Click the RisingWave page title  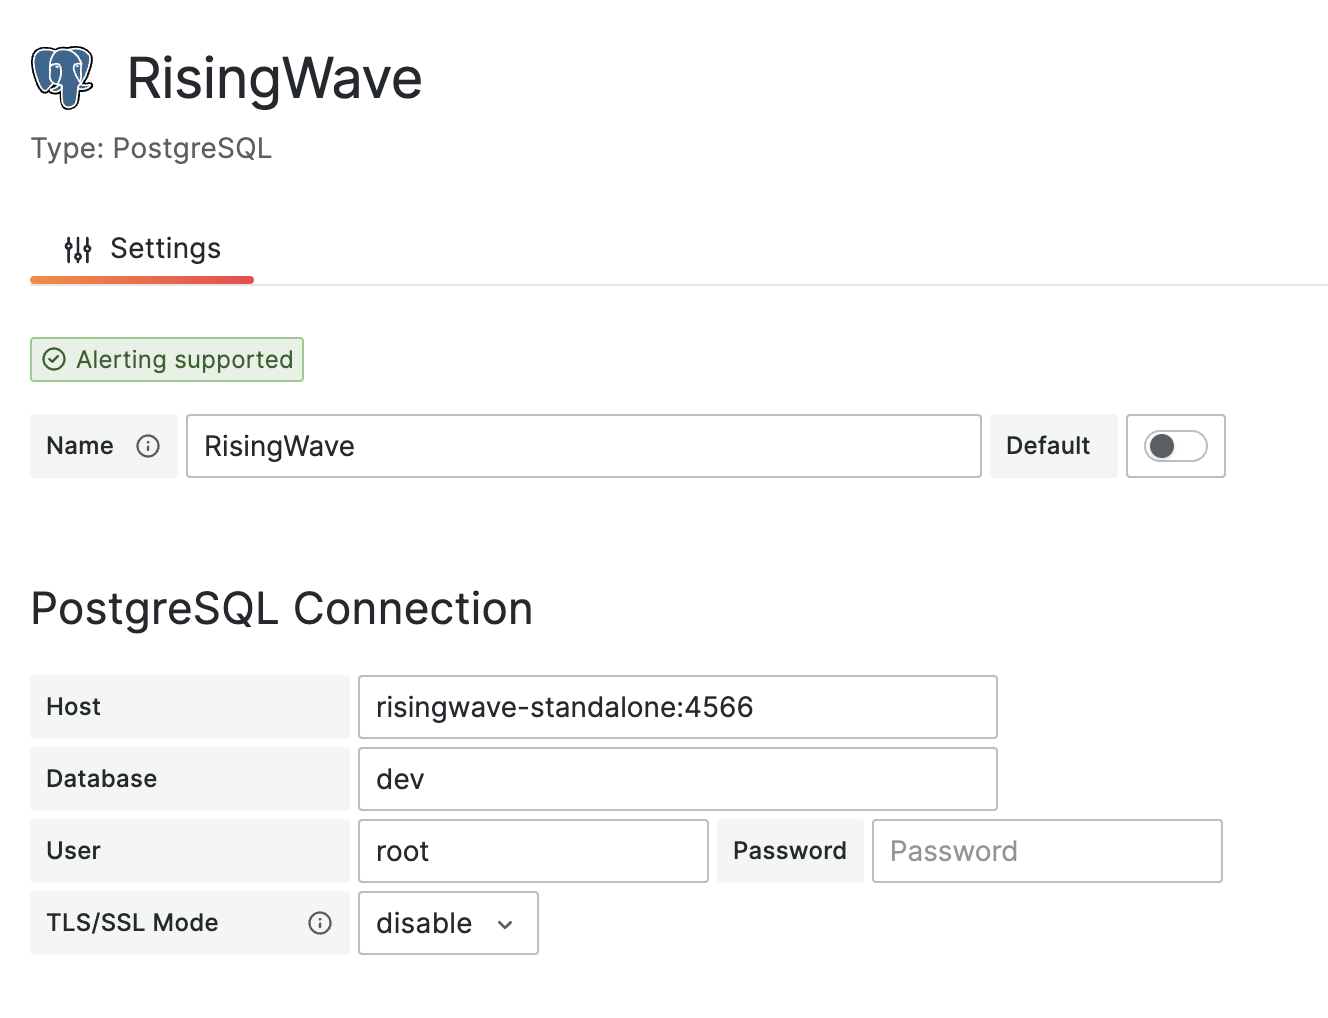275,78
